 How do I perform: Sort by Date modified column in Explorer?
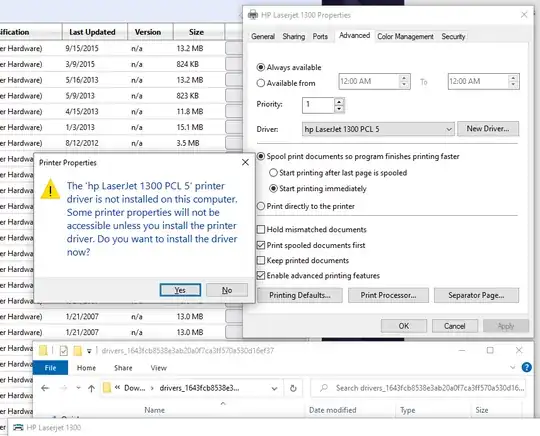(x=332, y=410)
